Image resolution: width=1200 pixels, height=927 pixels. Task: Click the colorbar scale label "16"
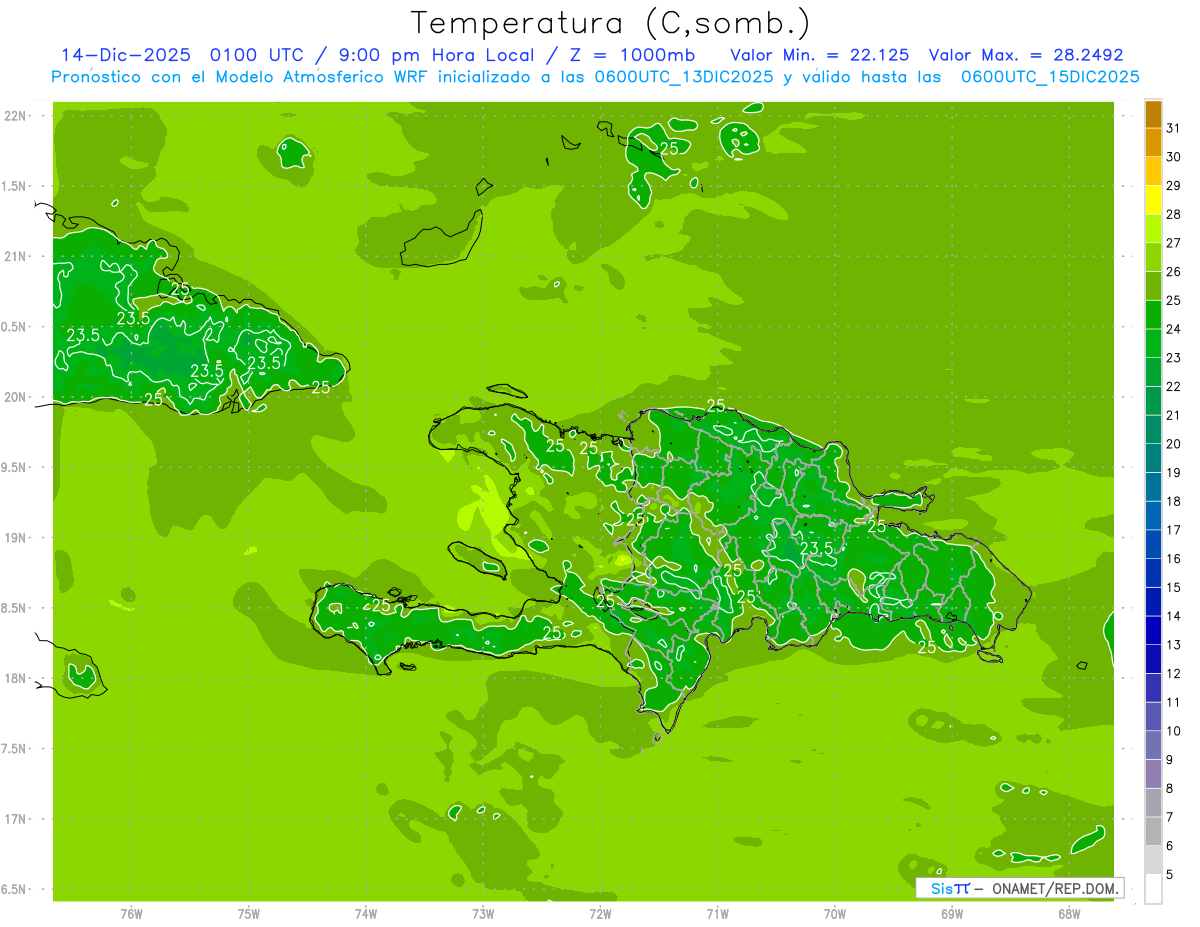(x=1174, y=559)
